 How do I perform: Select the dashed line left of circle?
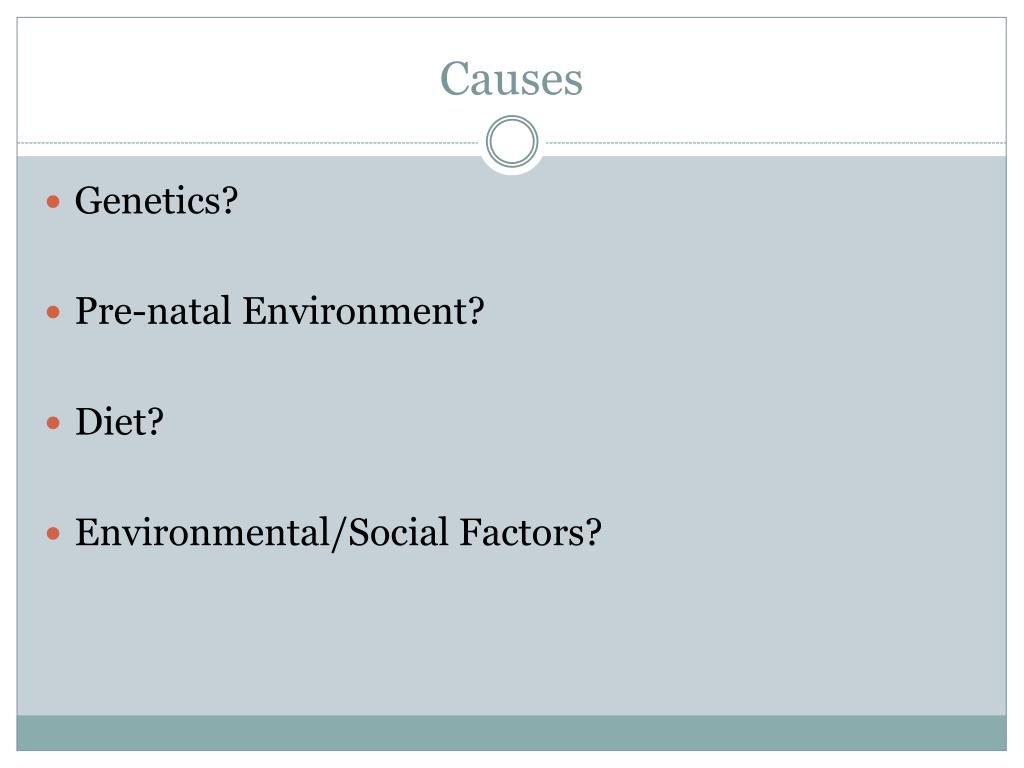(x=248, y=142)
